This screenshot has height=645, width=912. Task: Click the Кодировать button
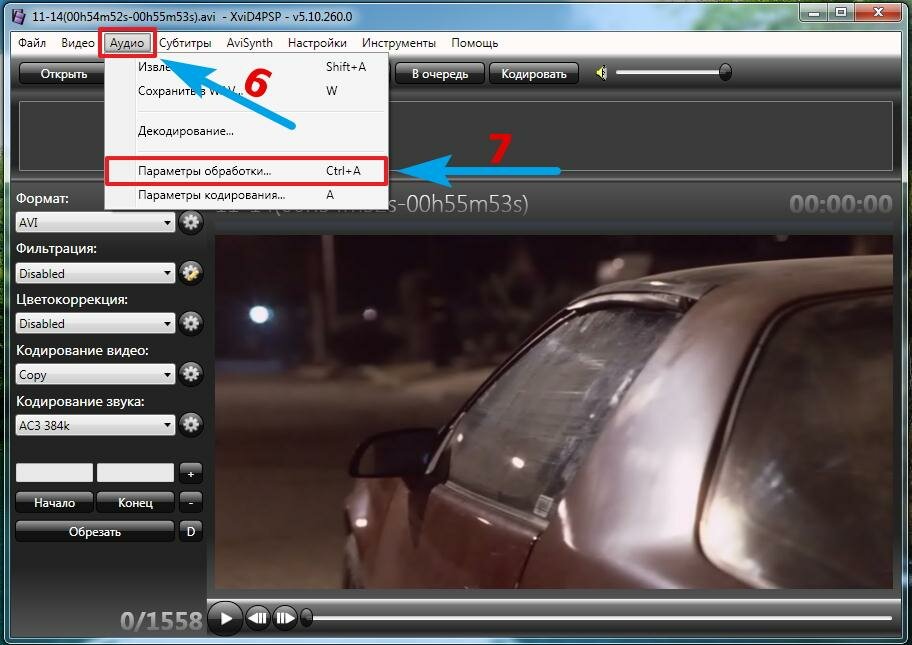click(534, 73)
